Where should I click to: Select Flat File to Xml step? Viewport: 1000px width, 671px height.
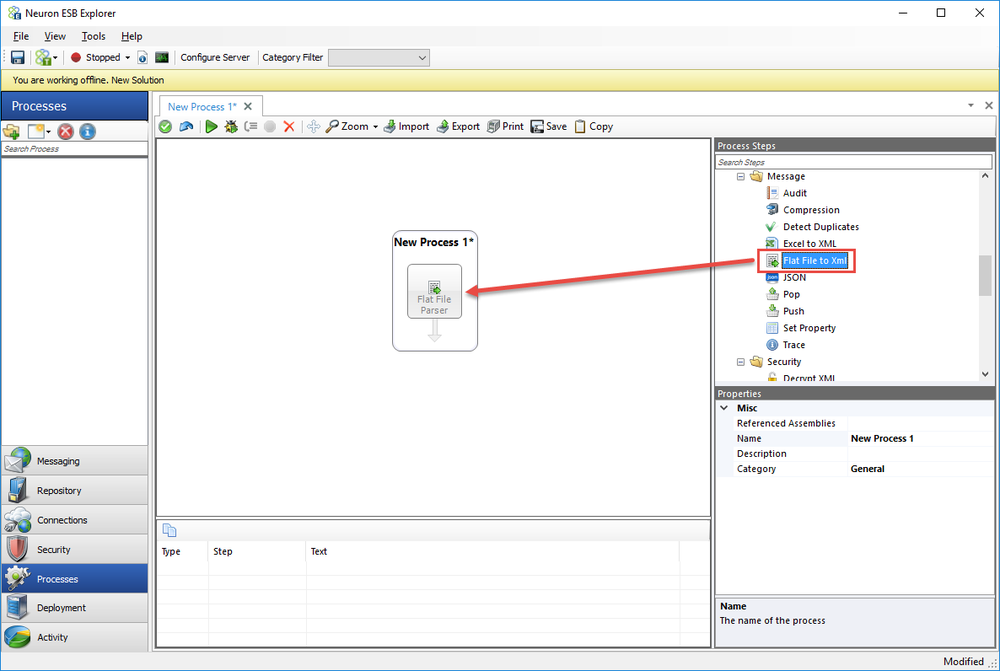click(x=814, y=260)
